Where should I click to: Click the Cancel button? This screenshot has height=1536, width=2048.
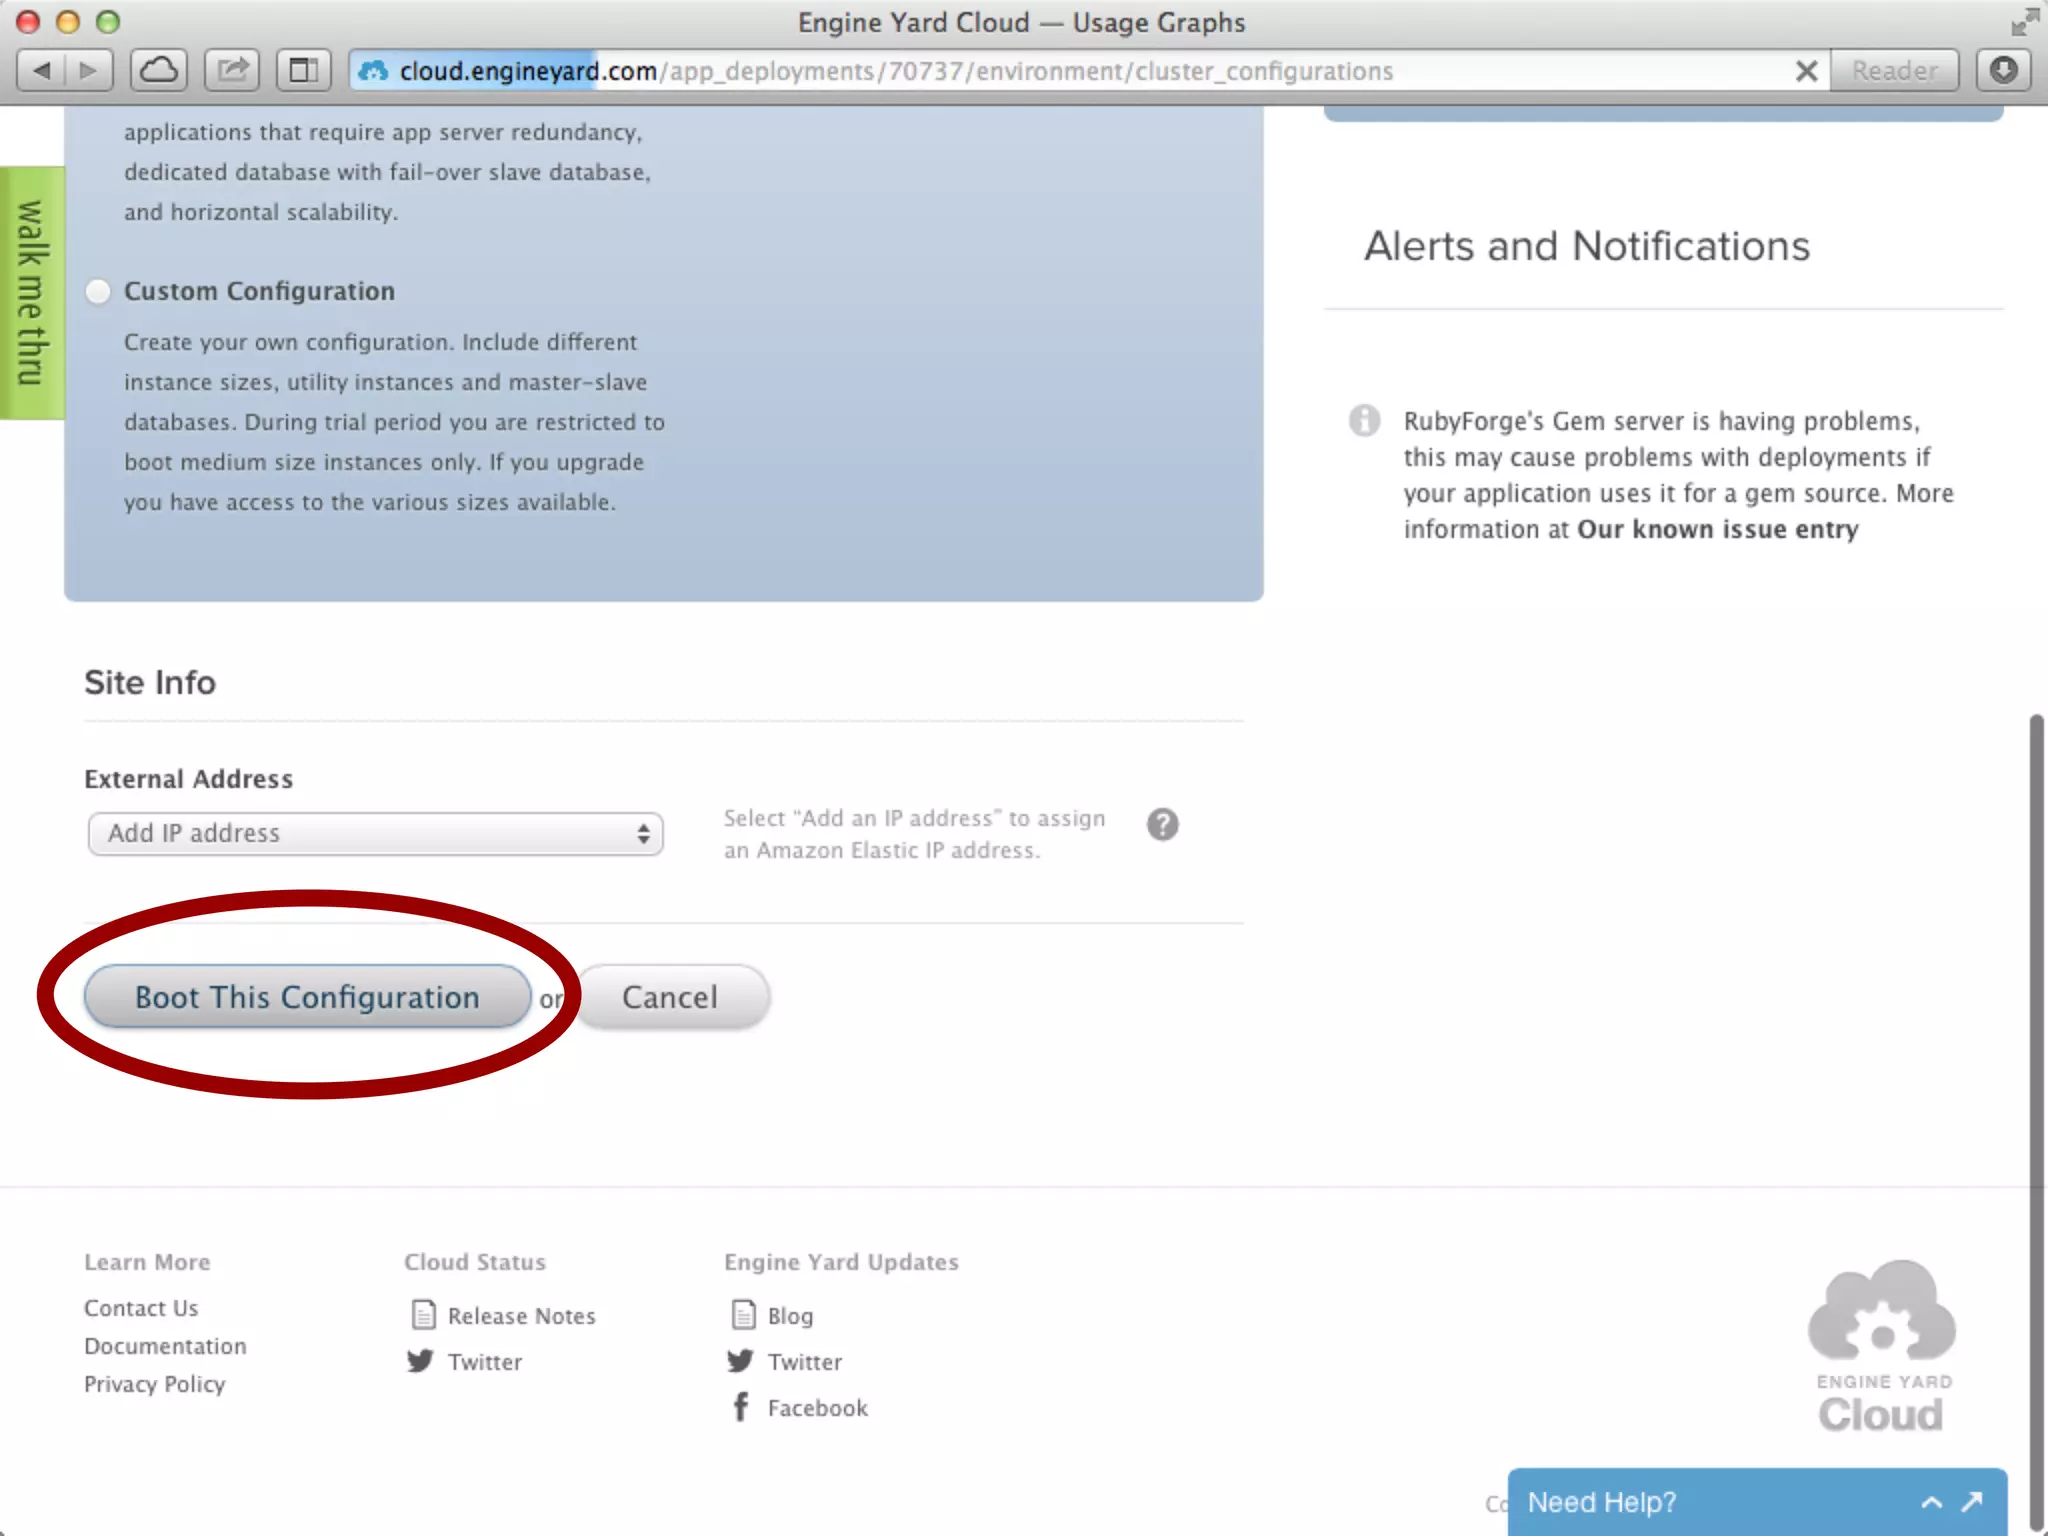coord(670,997)
